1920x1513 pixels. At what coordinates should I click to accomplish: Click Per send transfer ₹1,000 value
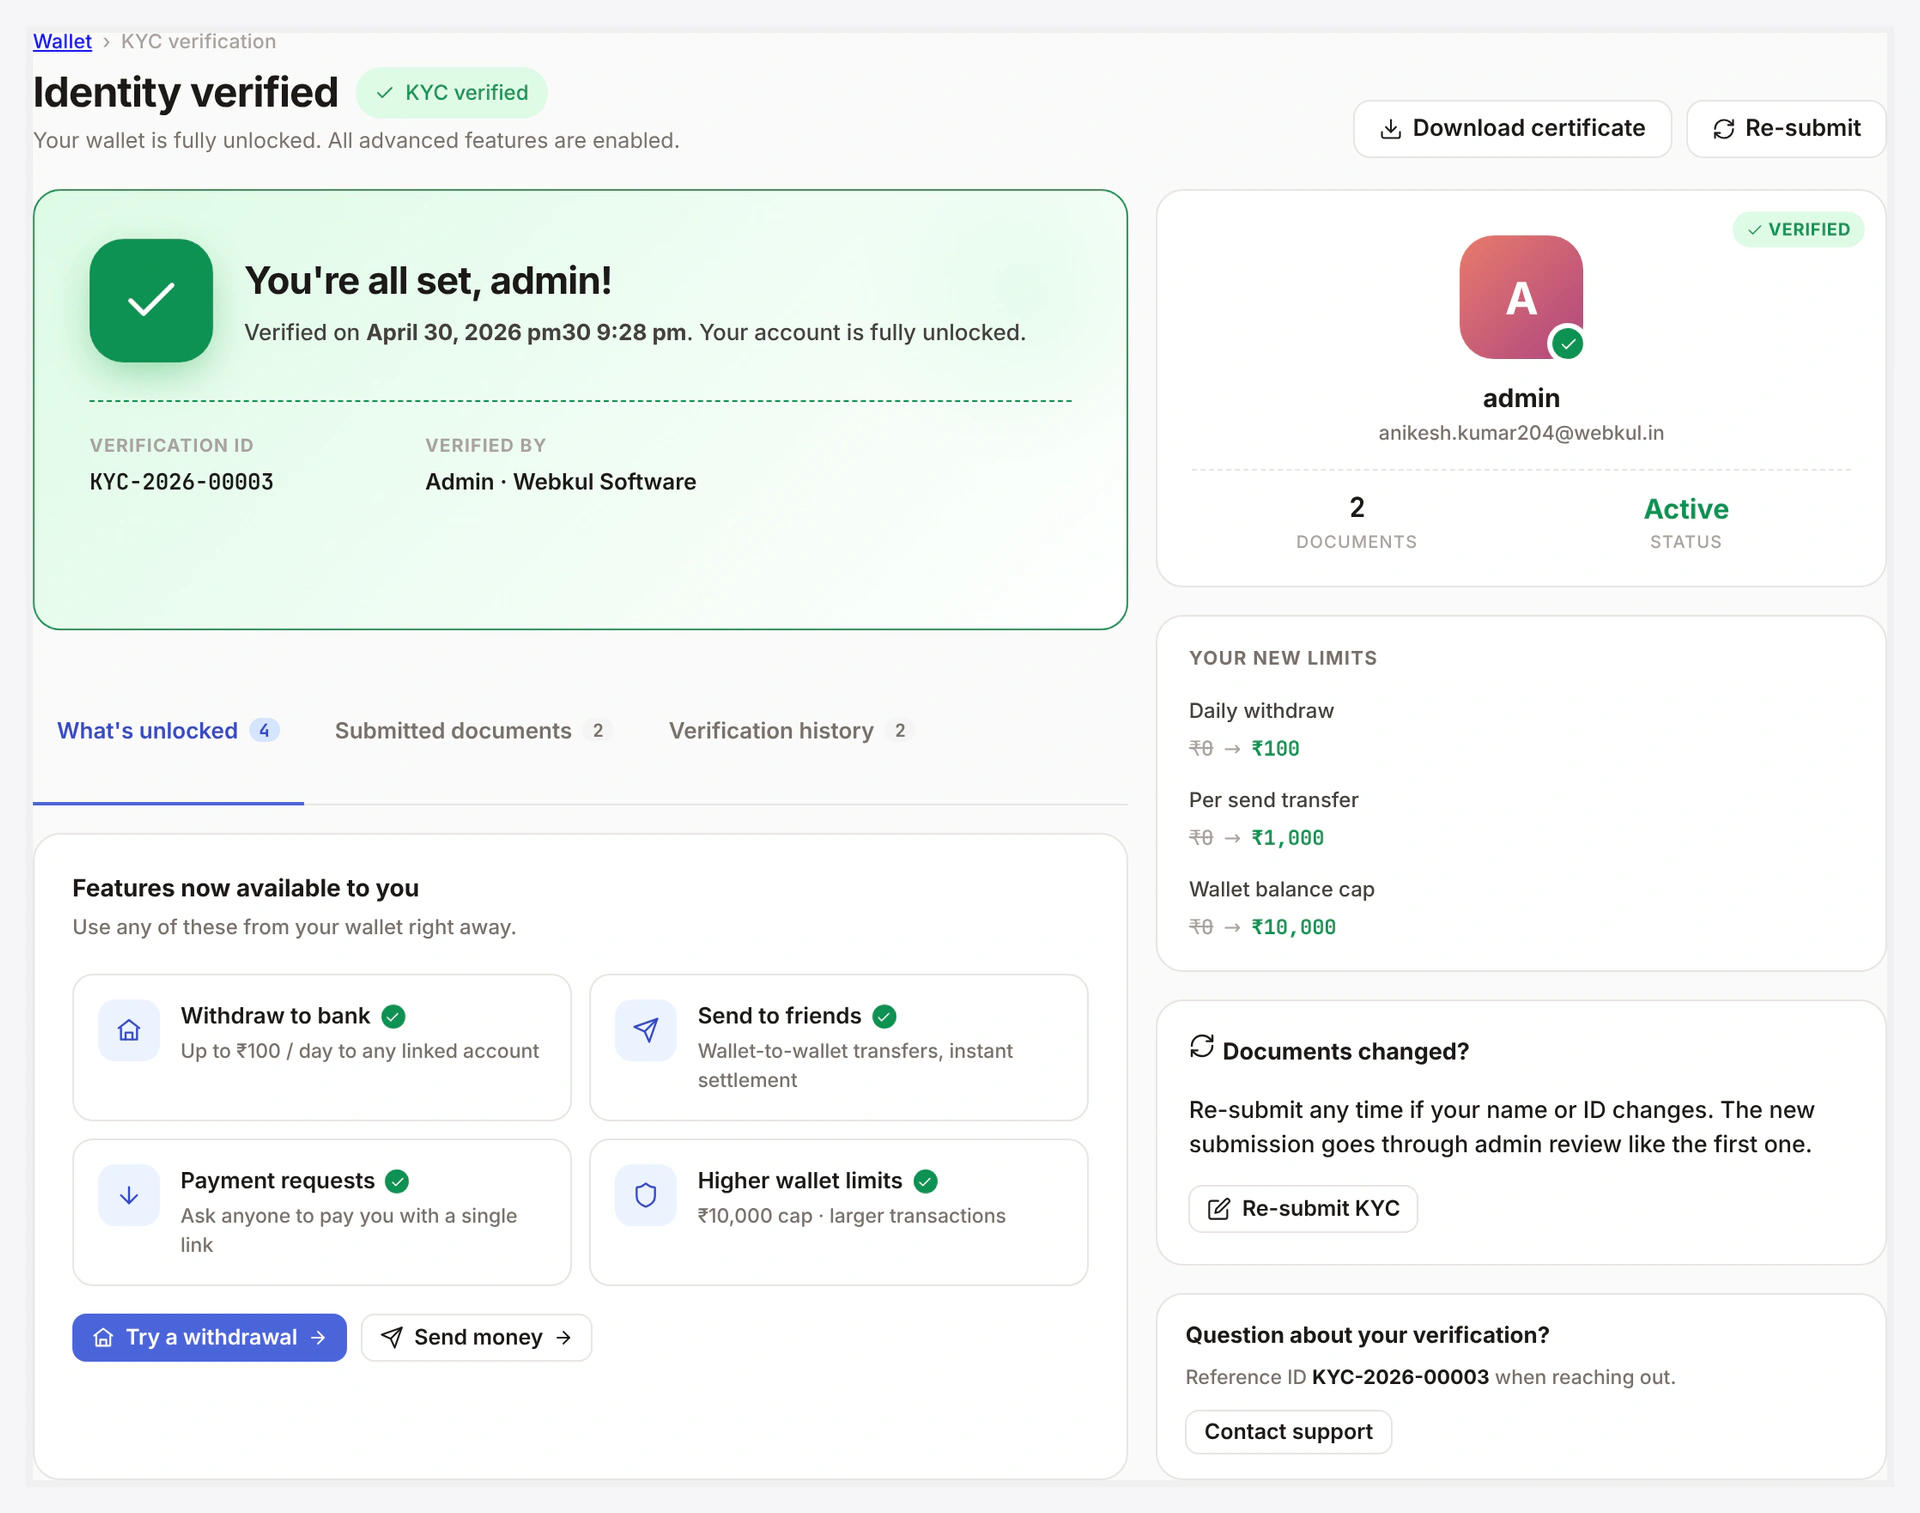pyautogui.click(x=1287, y=838)
